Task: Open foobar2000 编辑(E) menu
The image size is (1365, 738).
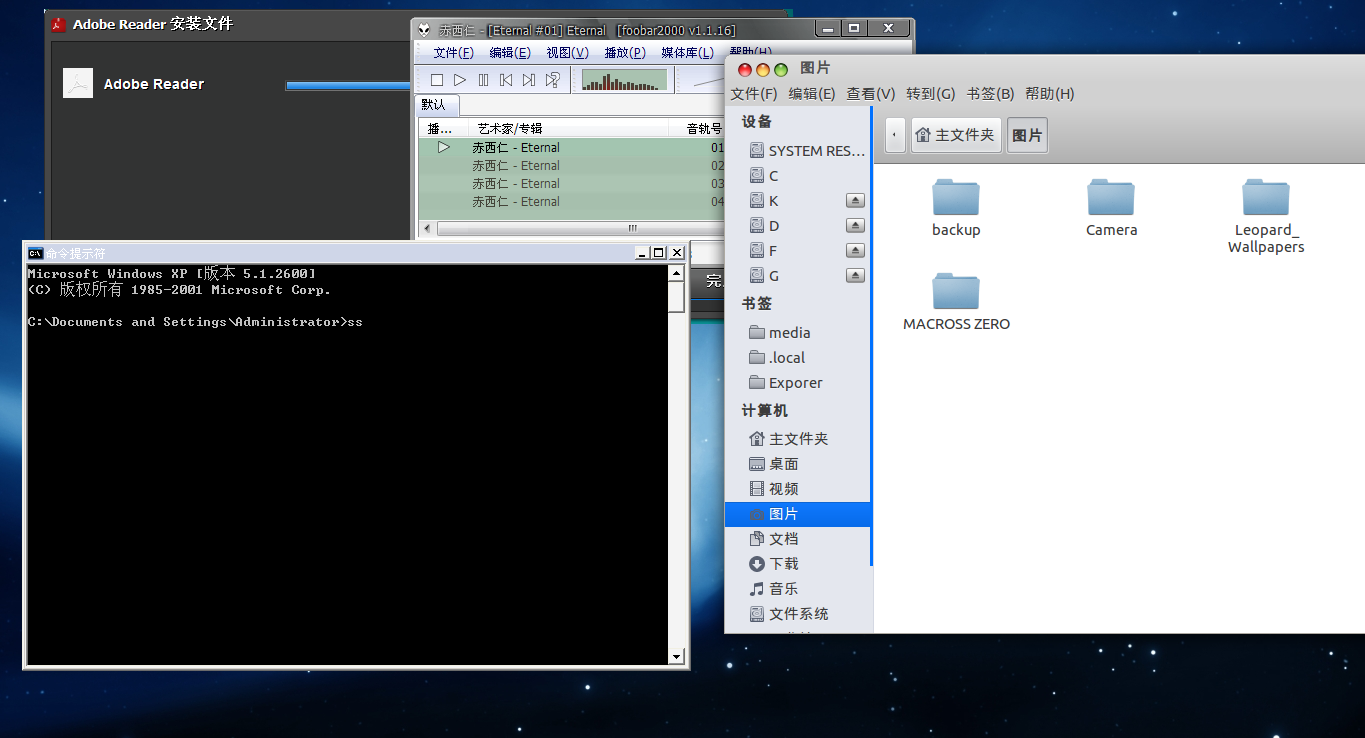Action: click(510, 52)
